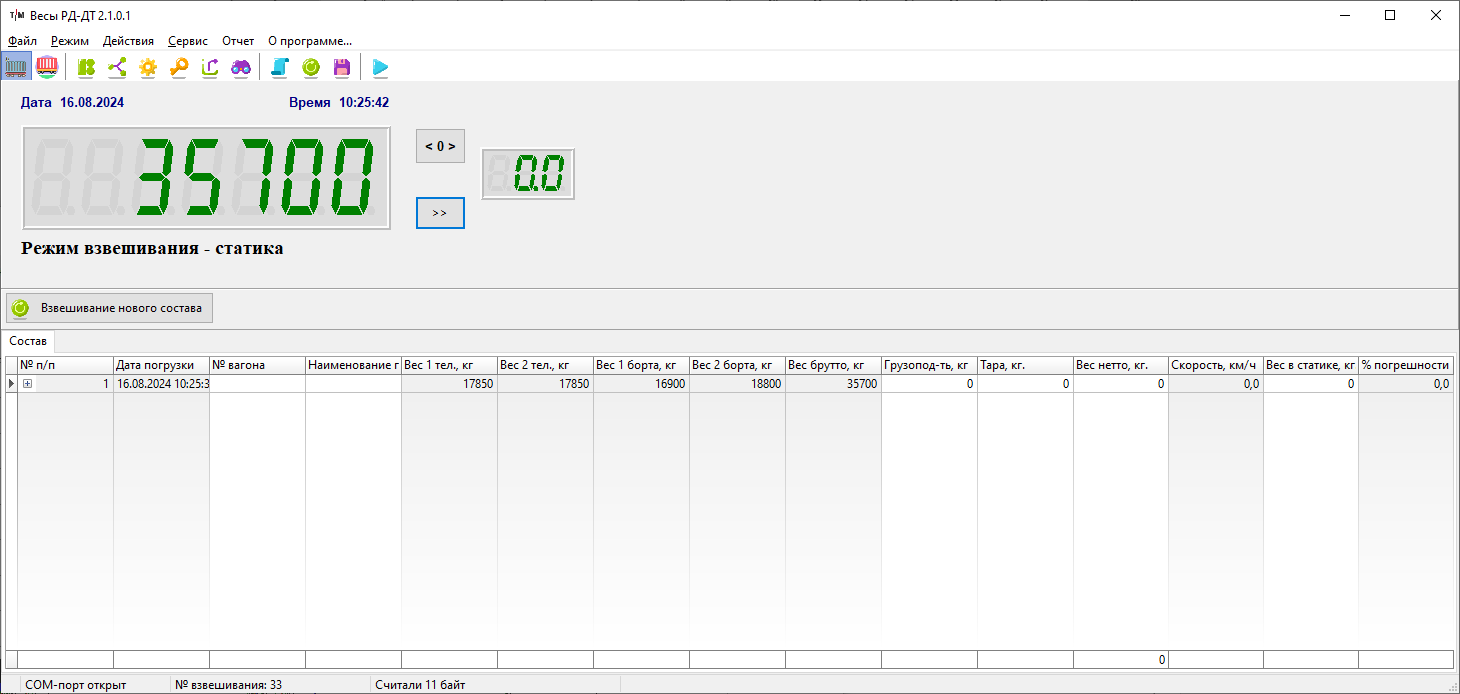
Task: Click the purple floppy disk save icon
Action: 342,67
